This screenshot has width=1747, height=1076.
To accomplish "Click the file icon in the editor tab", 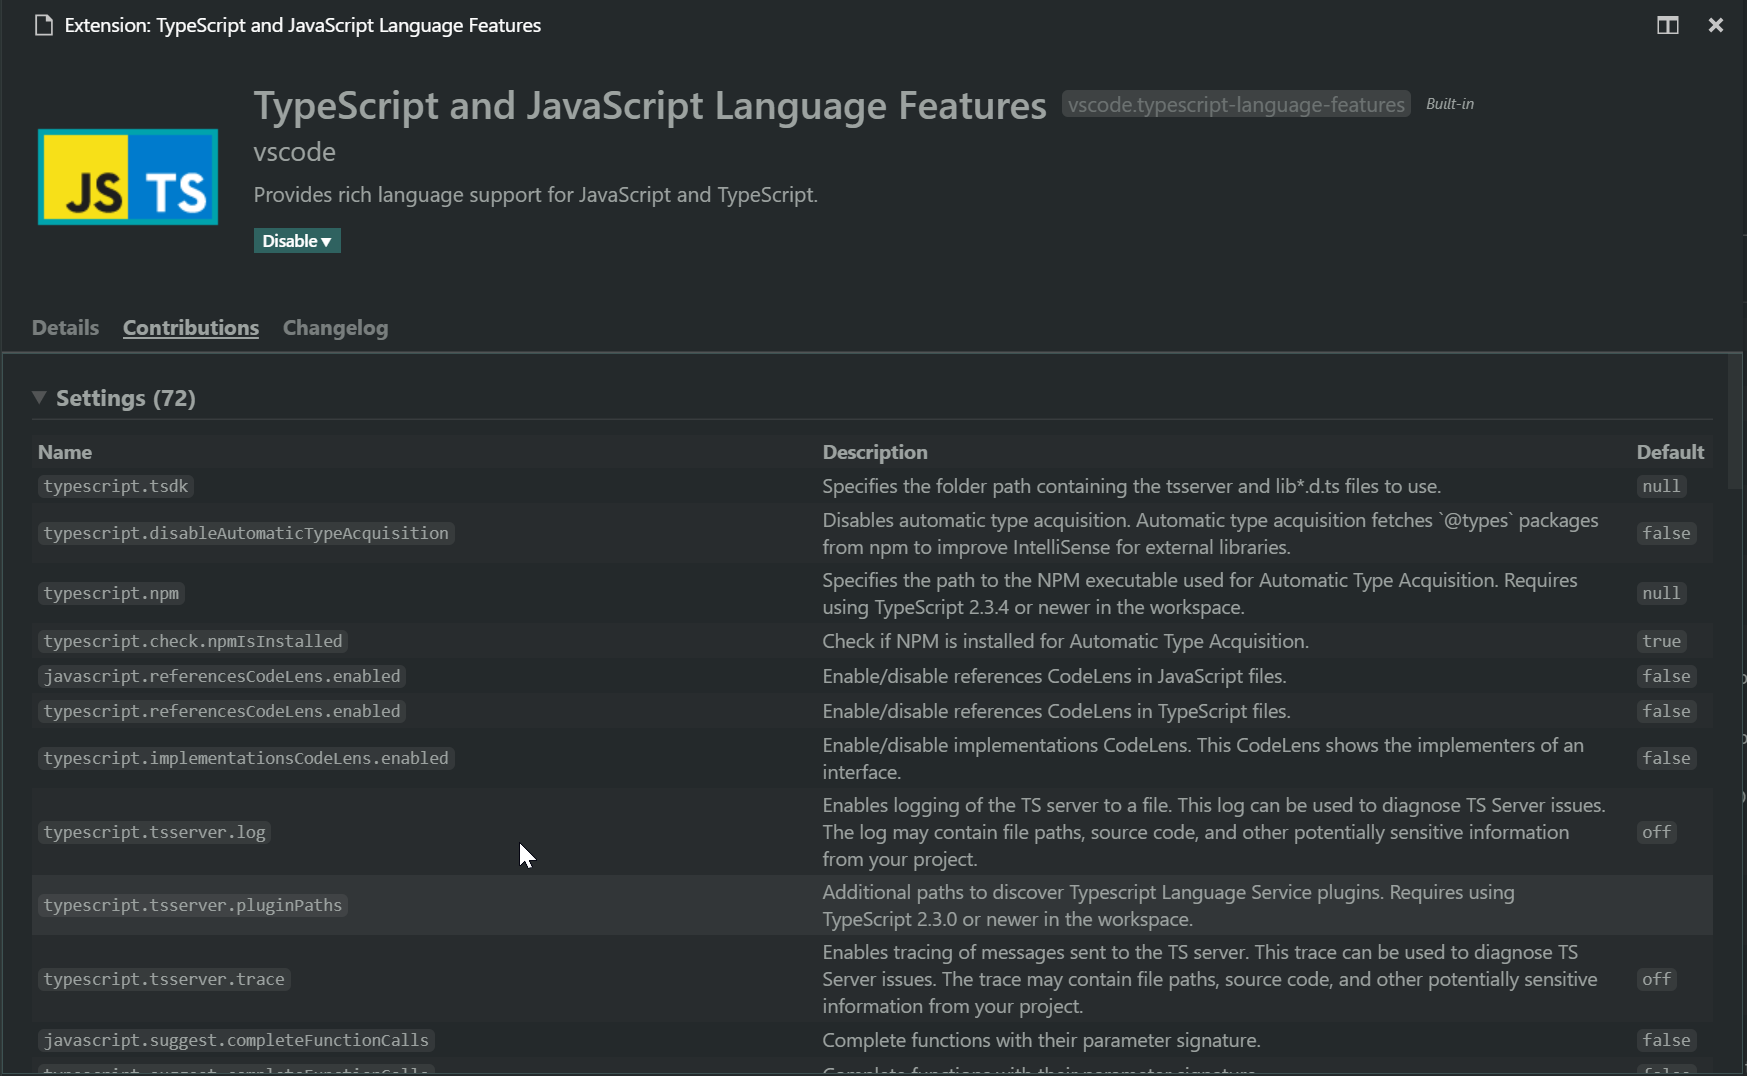I will point(43,25).
